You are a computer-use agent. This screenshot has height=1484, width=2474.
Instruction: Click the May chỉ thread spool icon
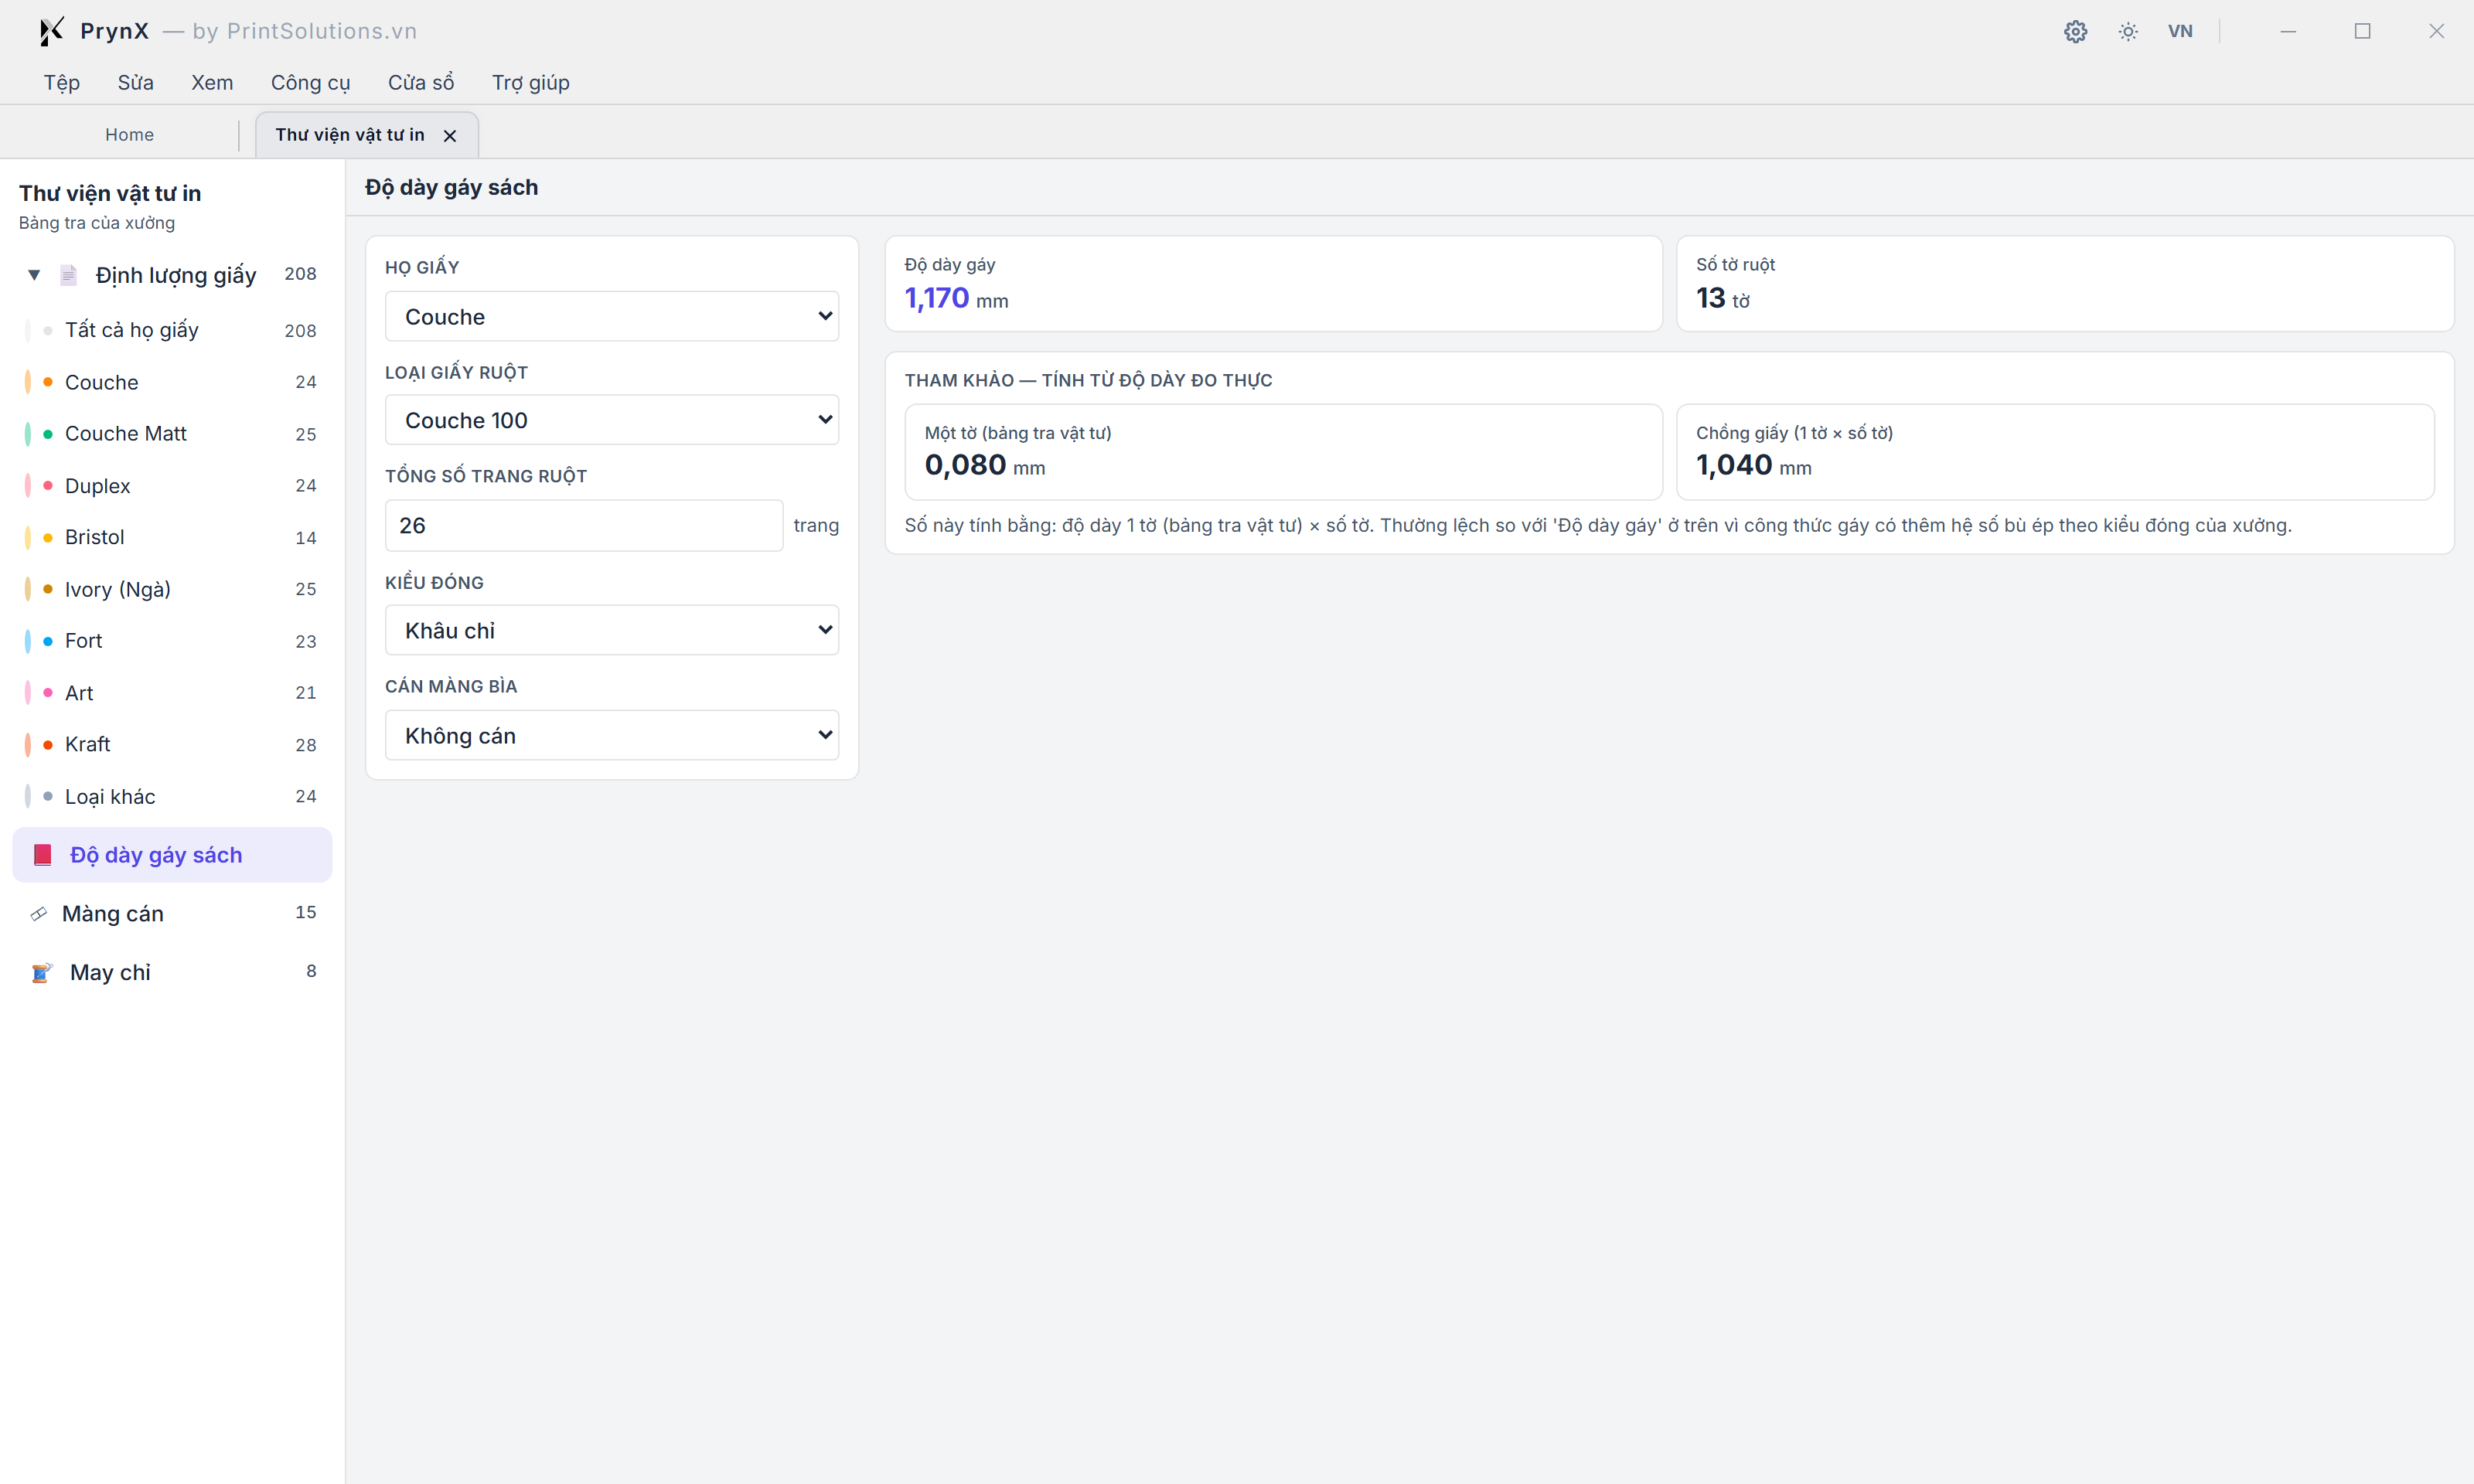pos(41,972)
